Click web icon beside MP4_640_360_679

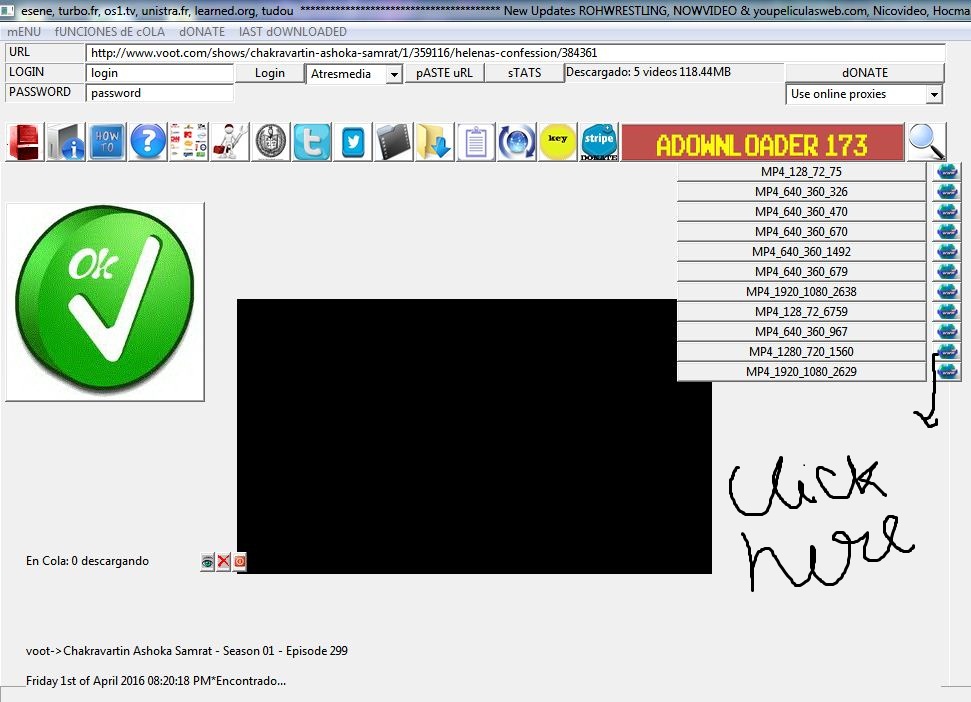(x=947, y=271)
